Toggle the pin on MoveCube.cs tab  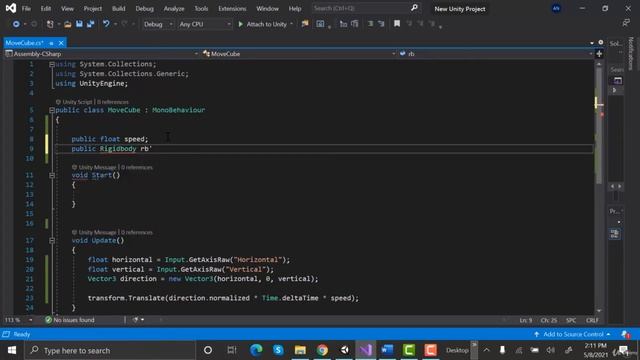pos(51,43)
